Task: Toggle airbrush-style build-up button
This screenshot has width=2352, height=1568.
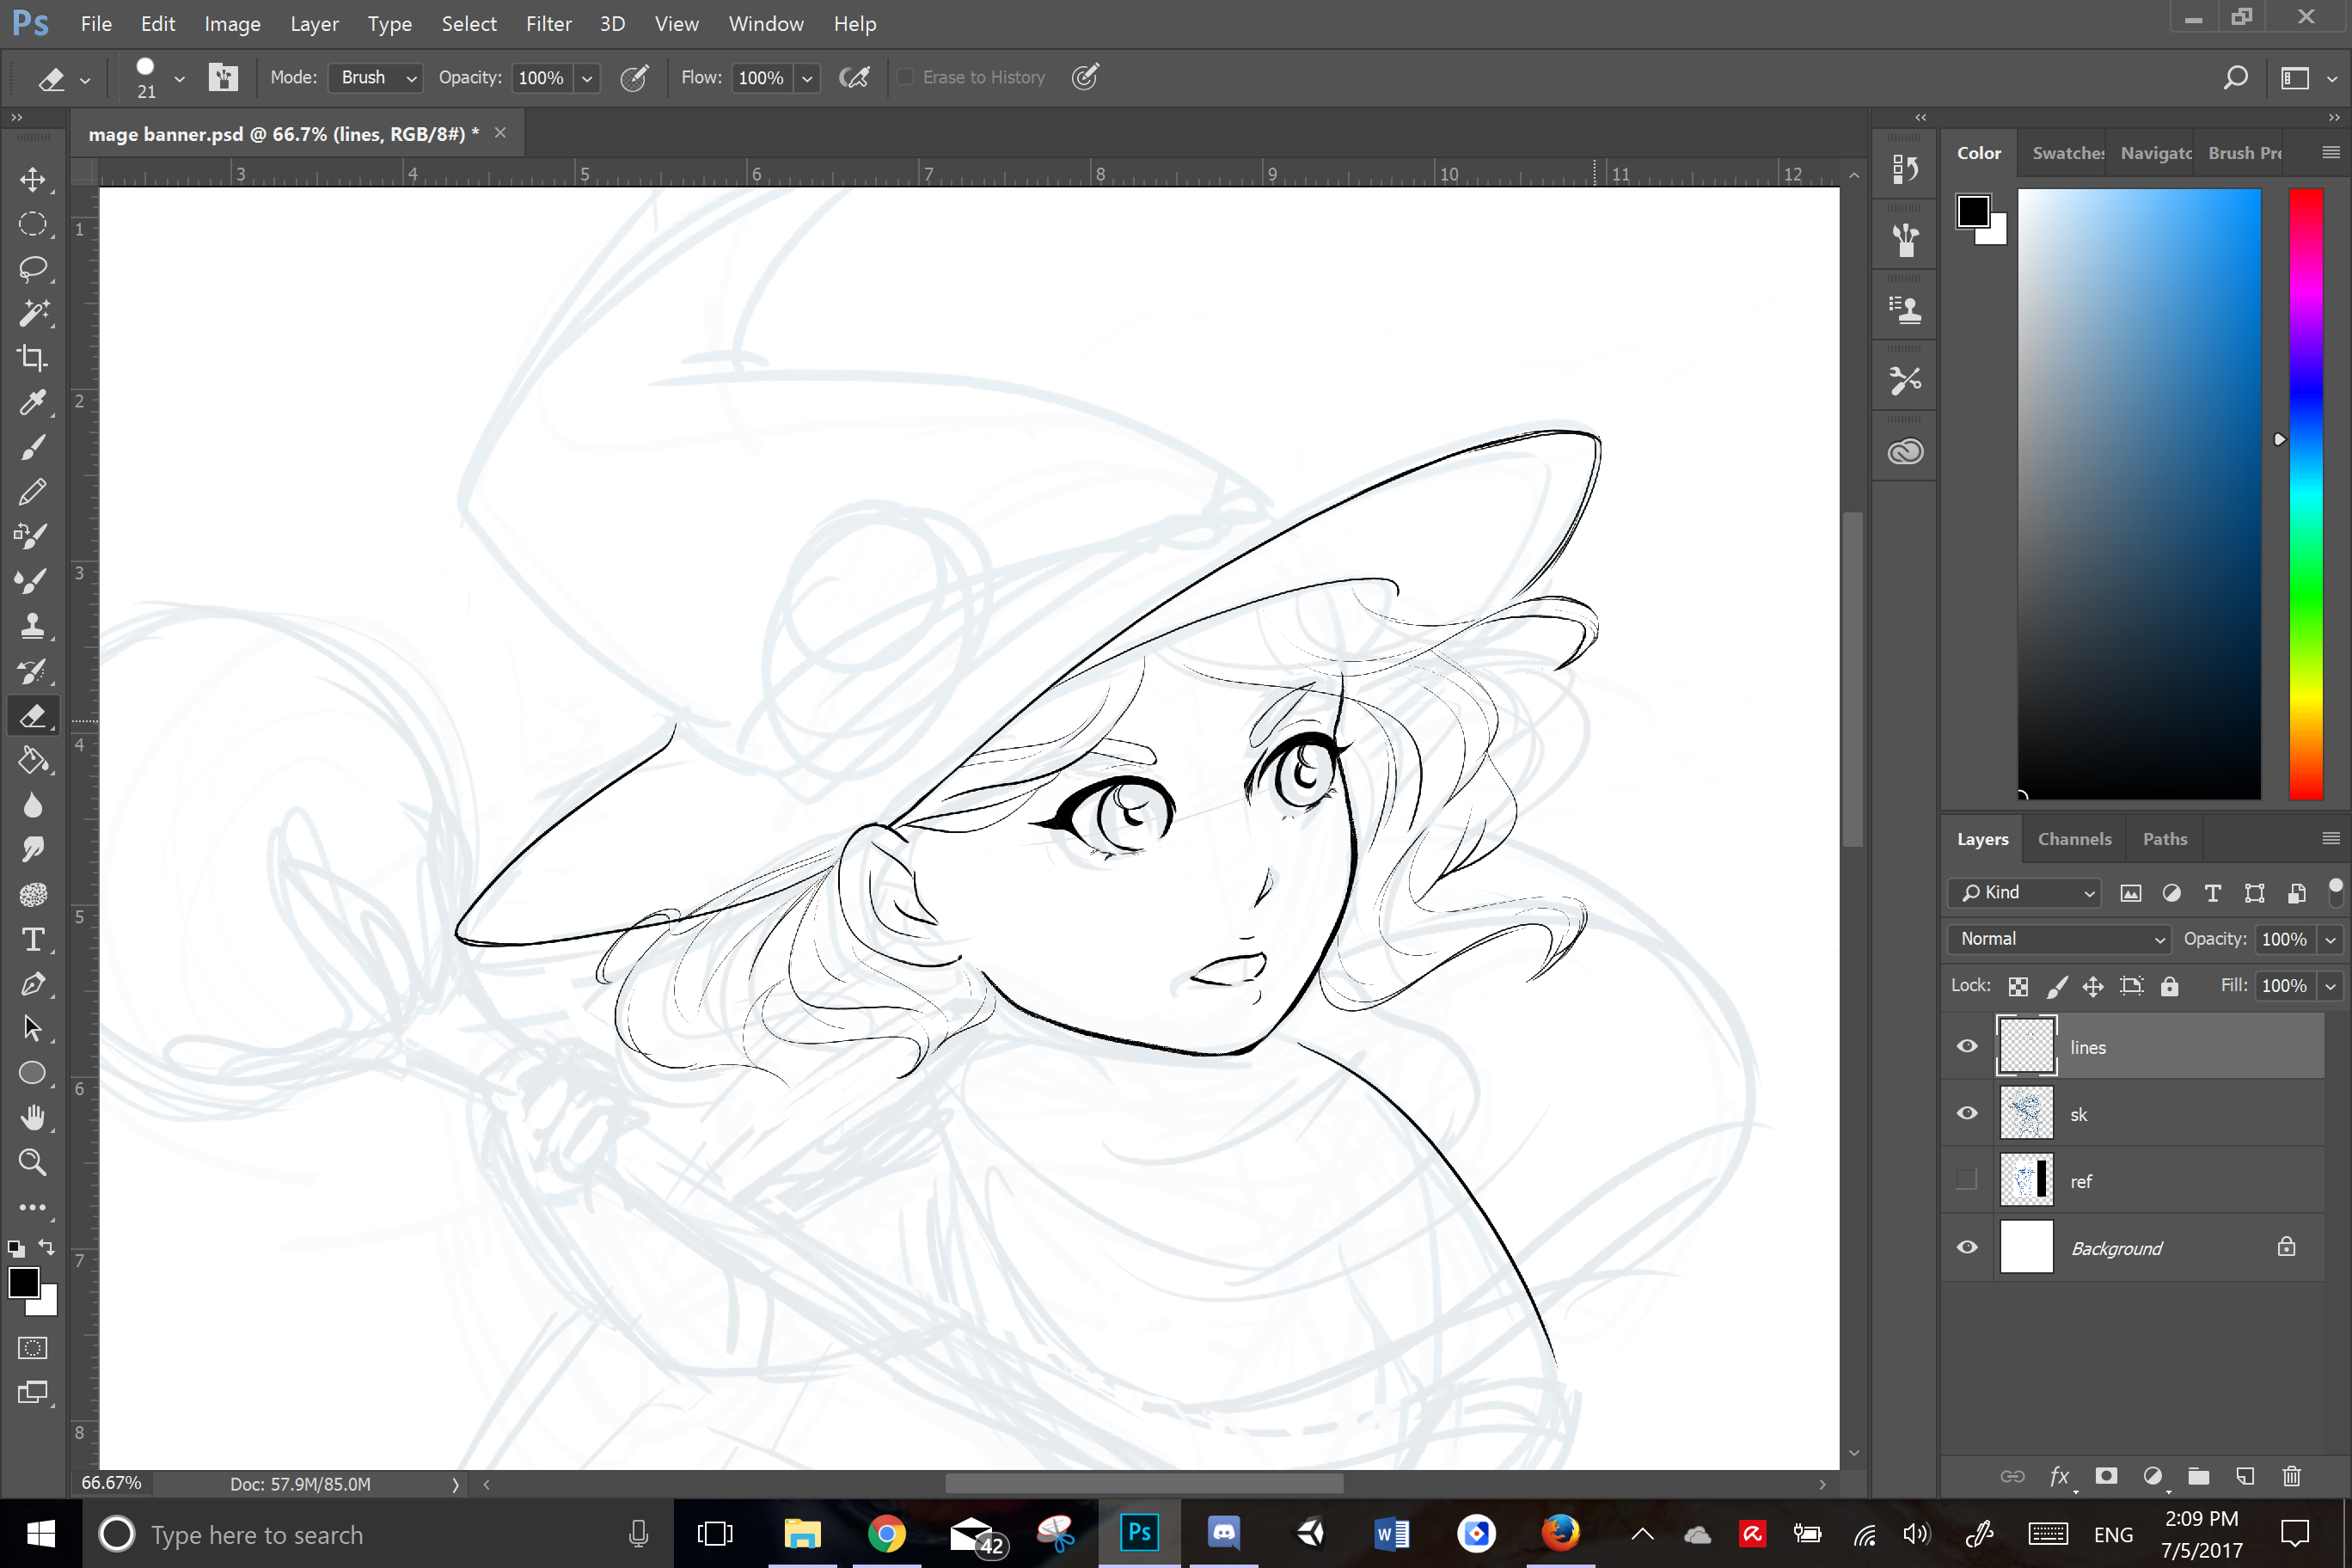Action: tap(854, 77)
